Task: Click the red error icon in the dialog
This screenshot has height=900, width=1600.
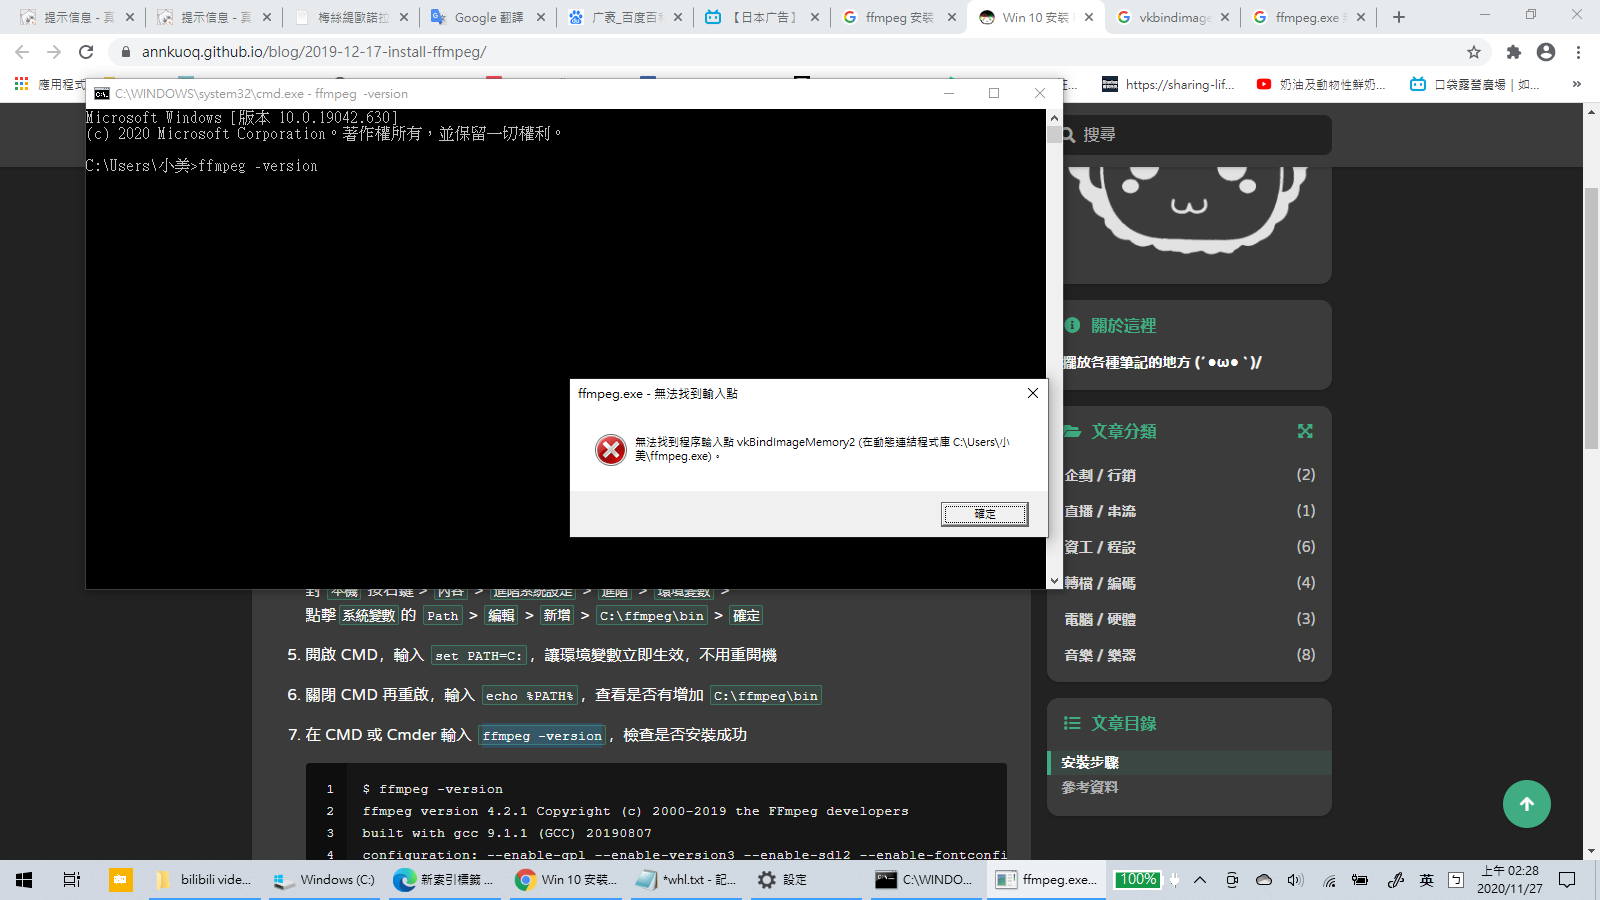Action: click(x=610, y=450)
